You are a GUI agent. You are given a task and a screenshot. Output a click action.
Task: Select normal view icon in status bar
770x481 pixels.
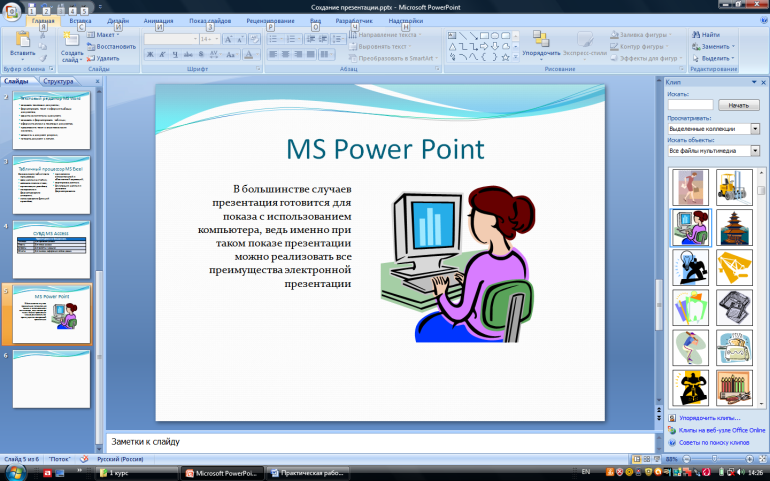click(637, 459)
